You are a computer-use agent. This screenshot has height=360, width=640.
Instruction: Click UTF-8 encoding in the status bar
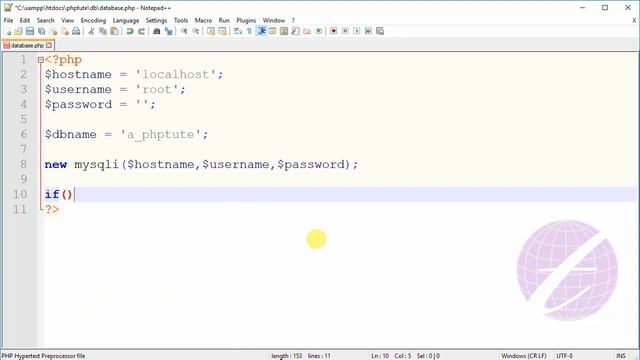click(x=564, y=356)
